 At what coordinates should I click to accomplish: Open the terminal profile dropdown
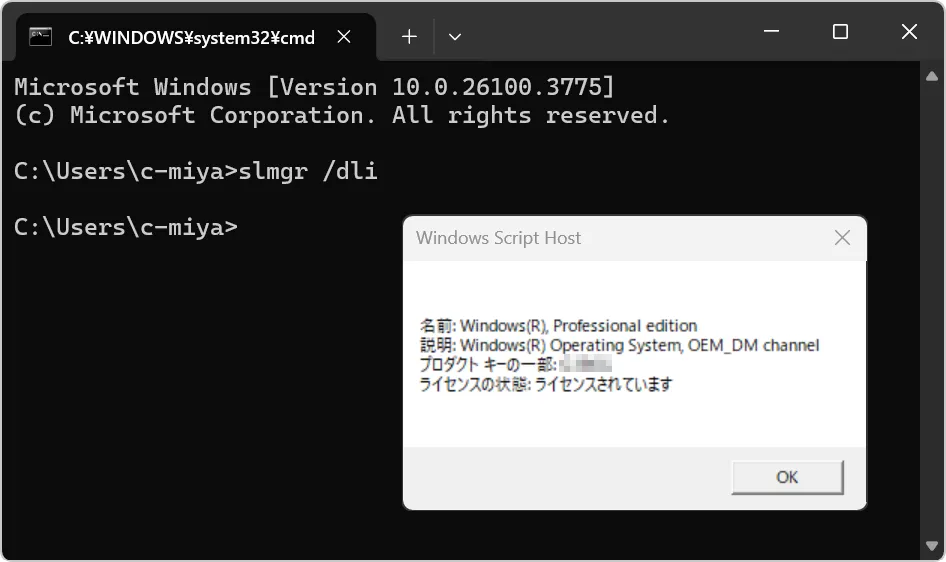[455, 37]
